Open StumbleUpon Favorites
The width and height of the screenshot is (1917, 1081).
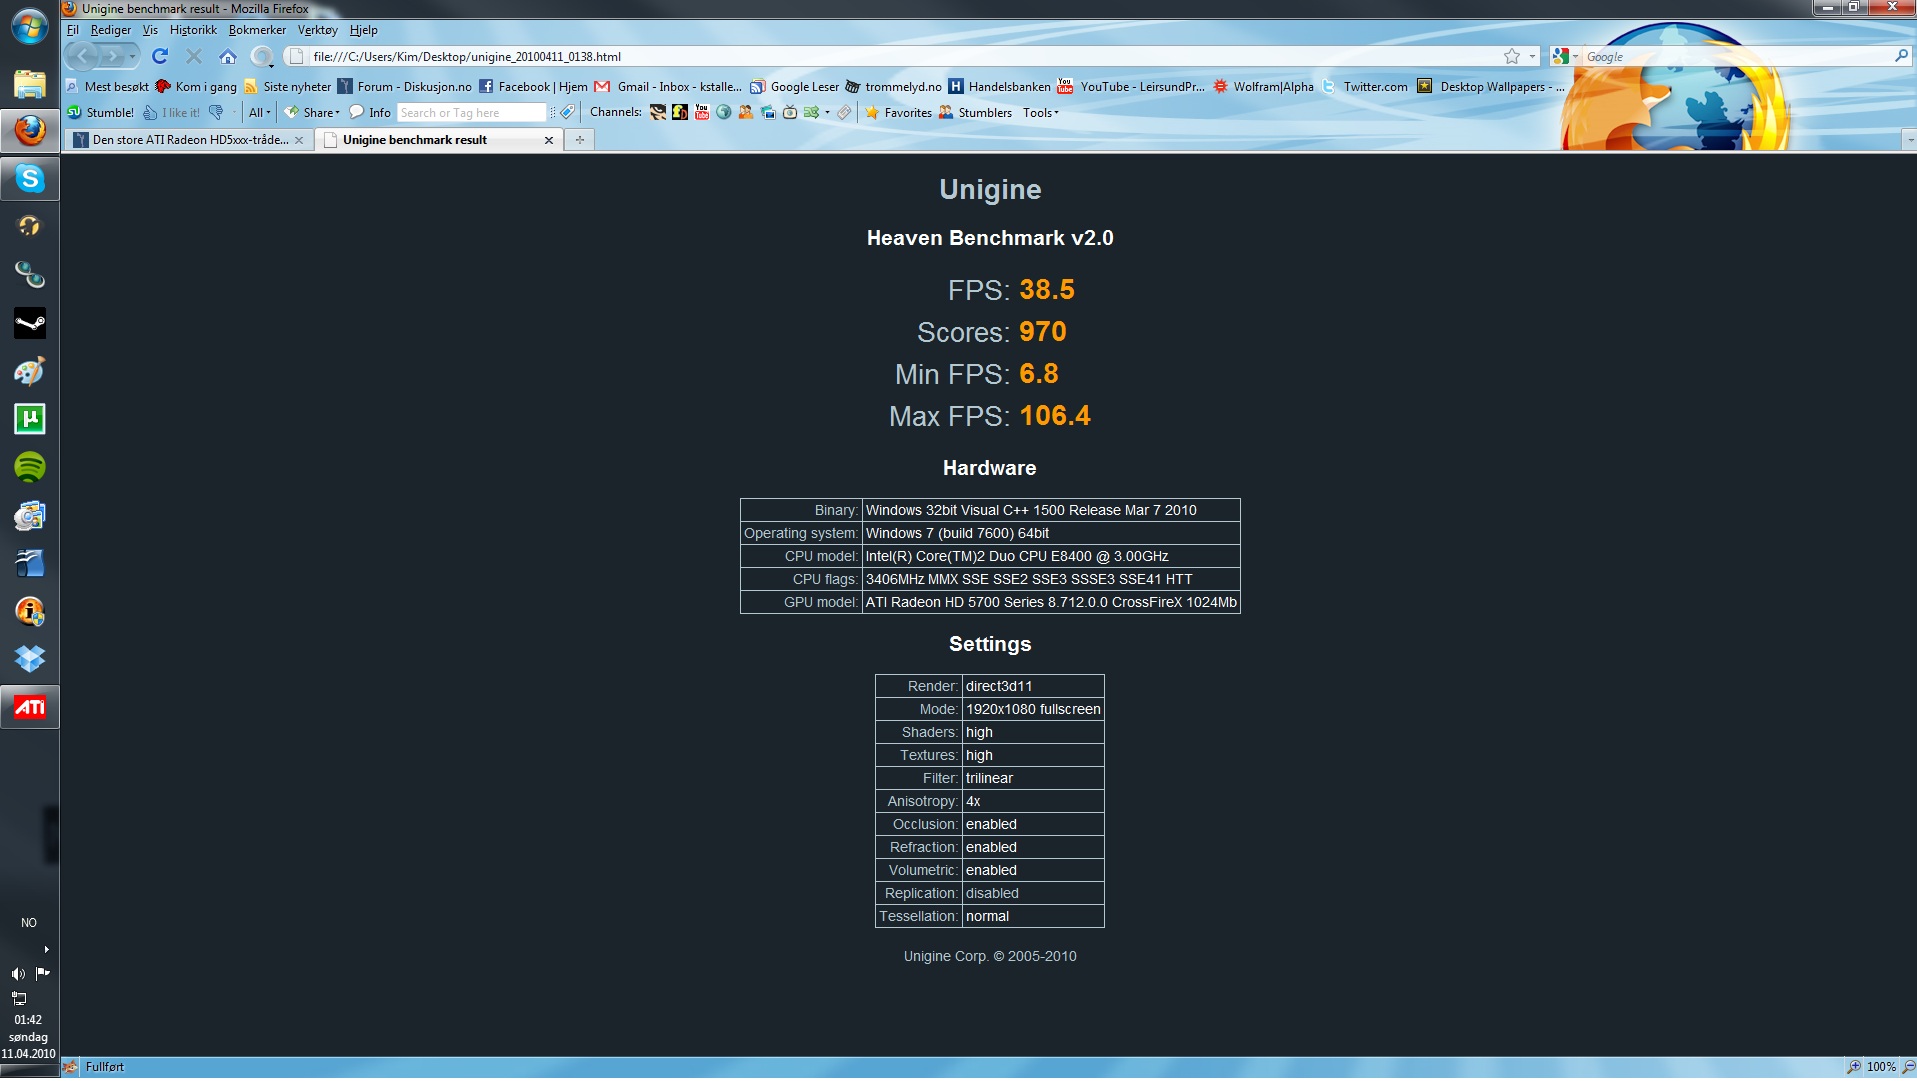click(x=898, y=113)
